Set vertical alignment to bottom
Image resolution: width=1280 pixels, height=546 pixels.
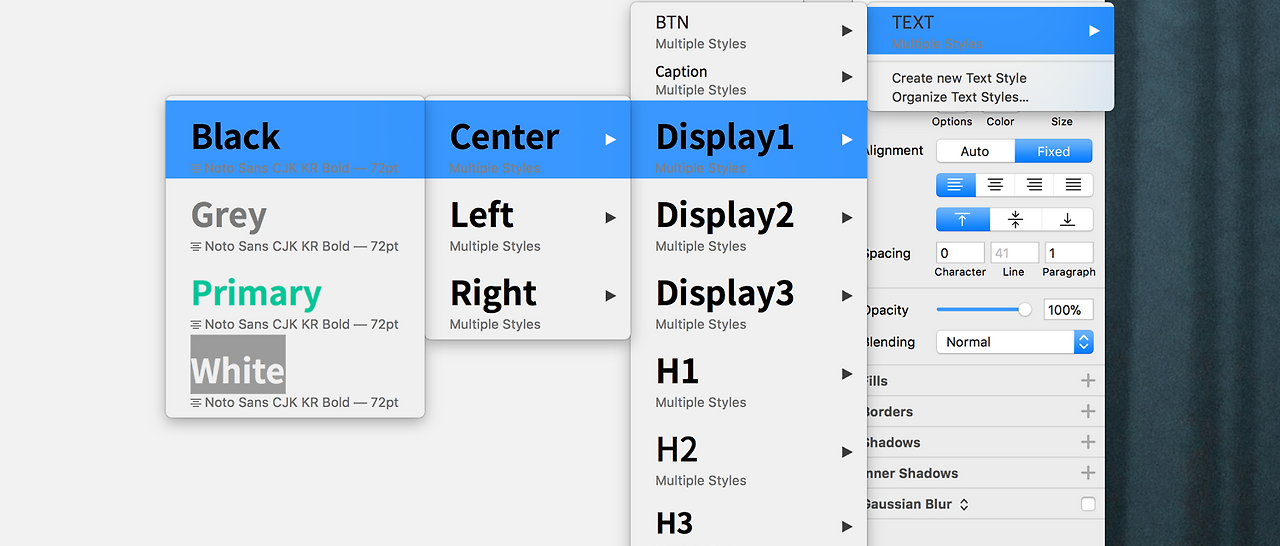[x=1067, y=220]
